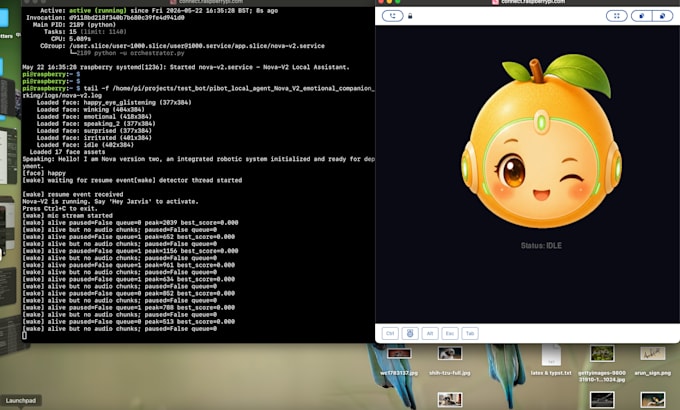Click the 'Invocation: d9118bd218f340b7' line
The width and height of the screenshot is (680, 410).
(x=105, y=18)
